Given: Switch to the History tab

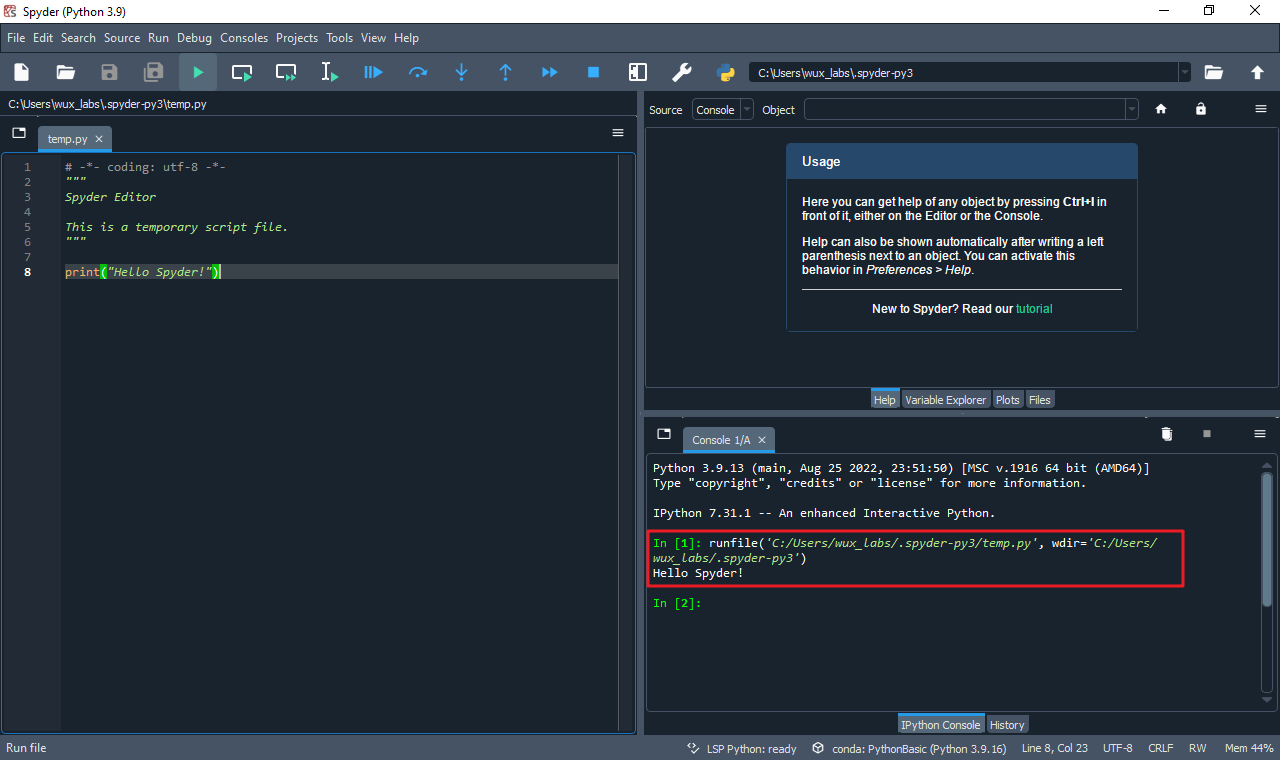Looking at the screenshot, I should [1007, 725].
